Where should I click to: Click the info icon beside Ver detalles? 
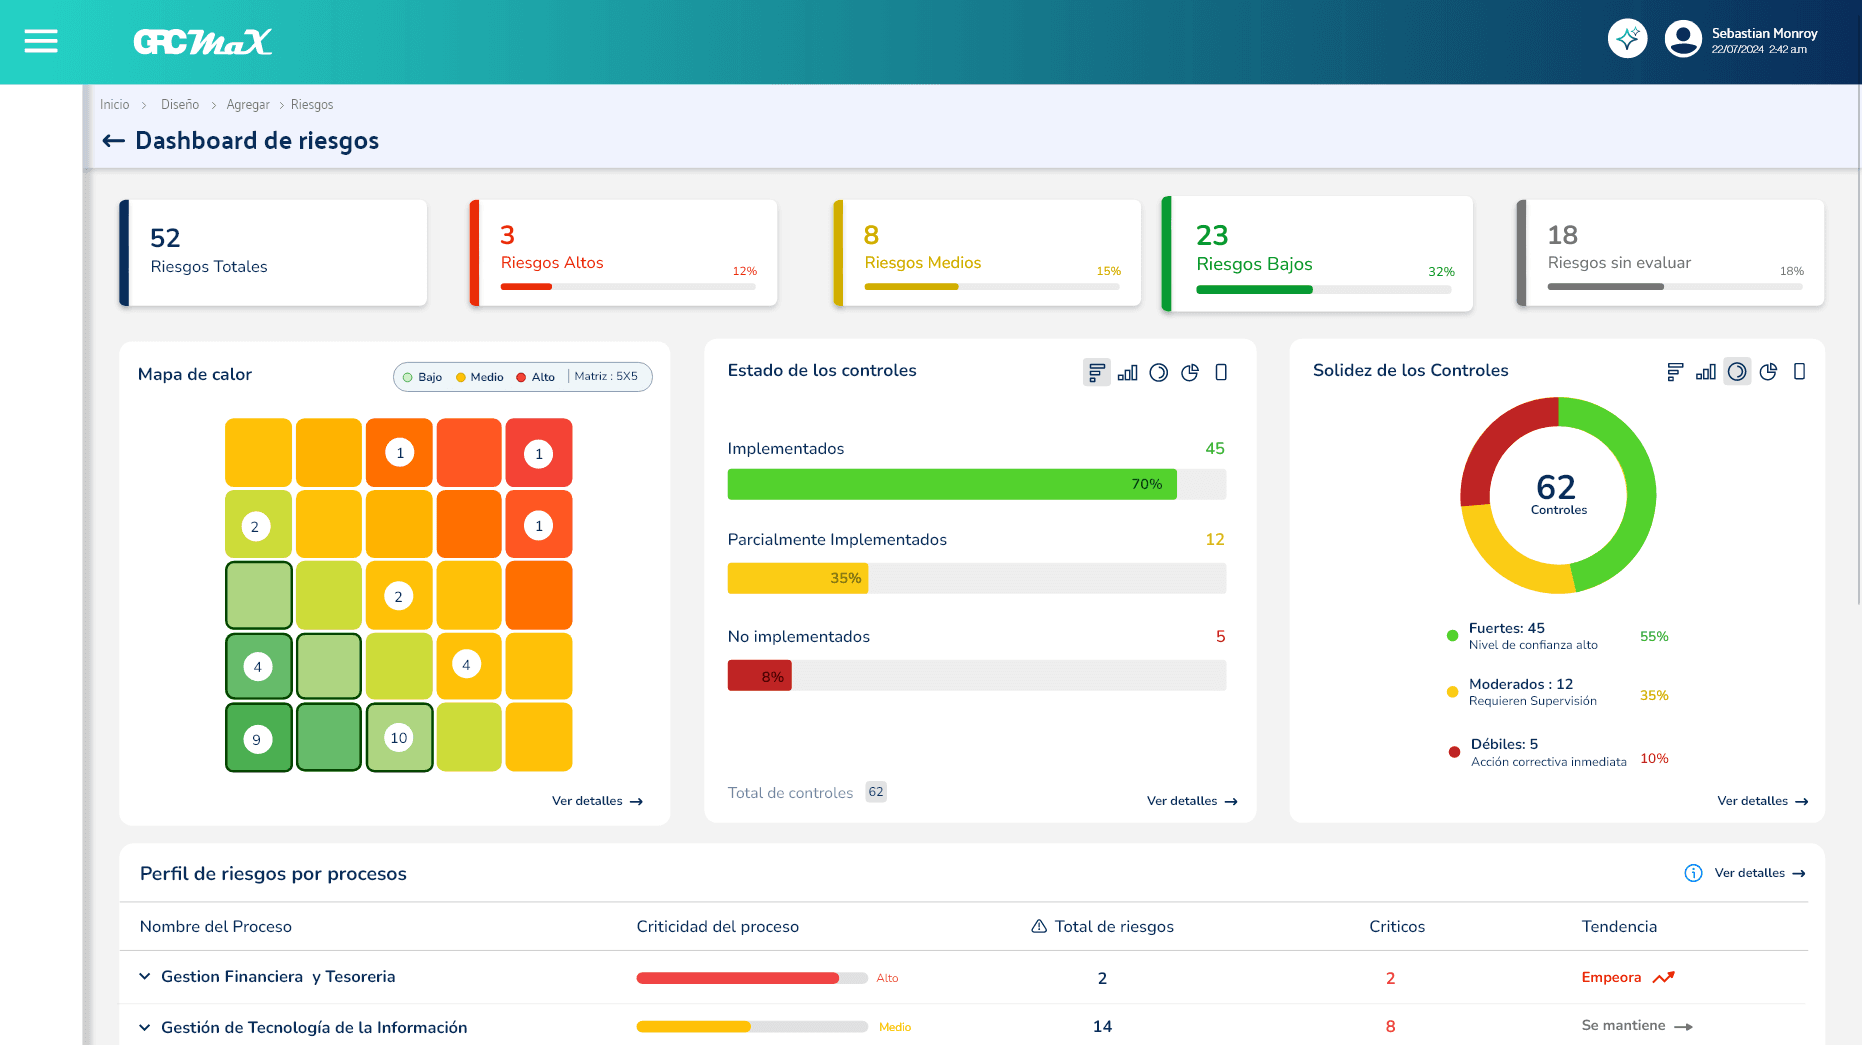tap(1693, 873)
